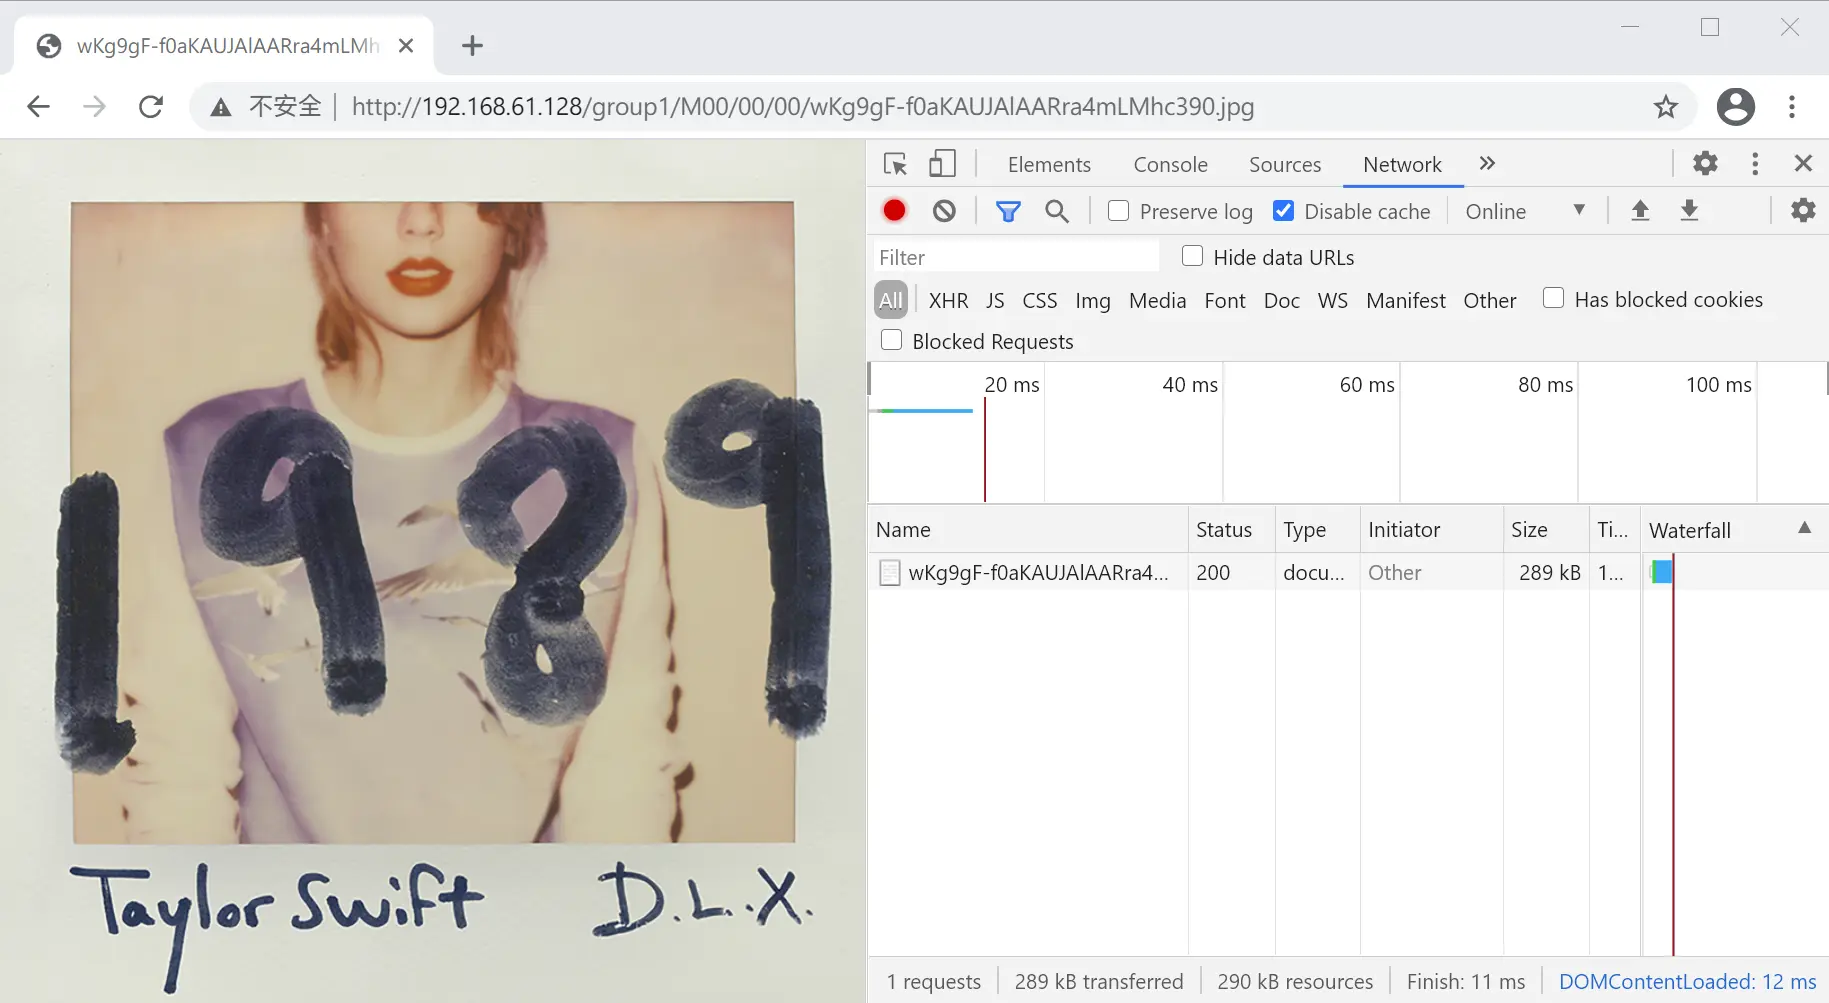
Task: Click the network Filter text field
Action: click(x=1015, y=258)
